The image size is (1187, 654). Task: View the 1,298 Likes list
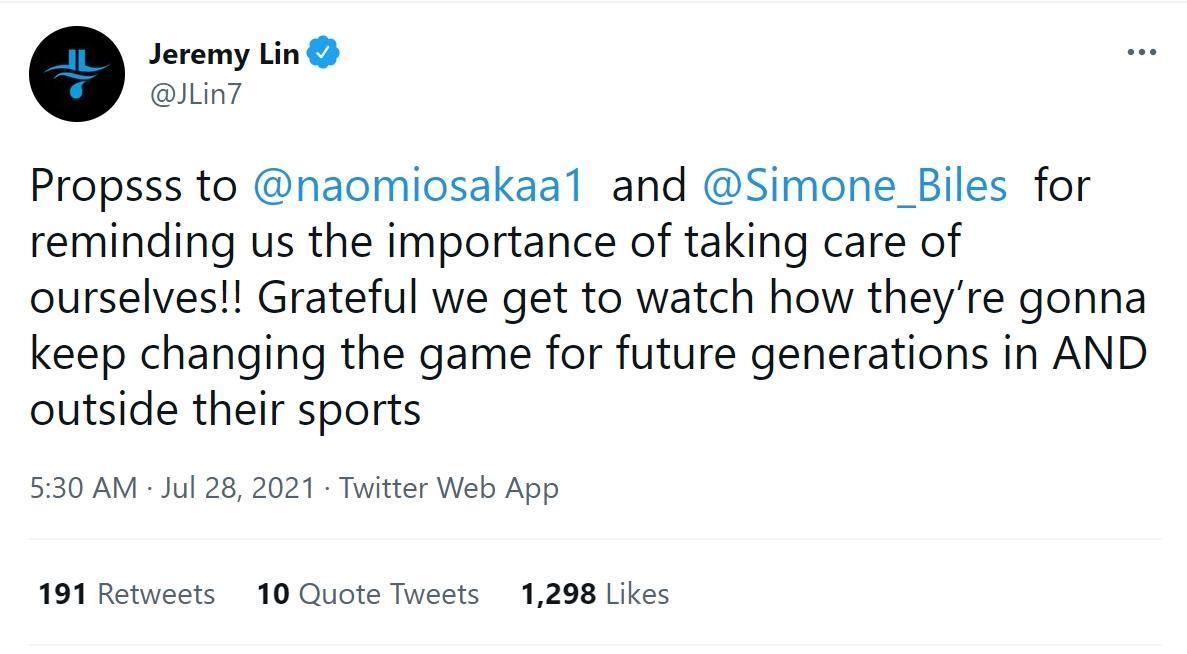[x=594, y=594]
